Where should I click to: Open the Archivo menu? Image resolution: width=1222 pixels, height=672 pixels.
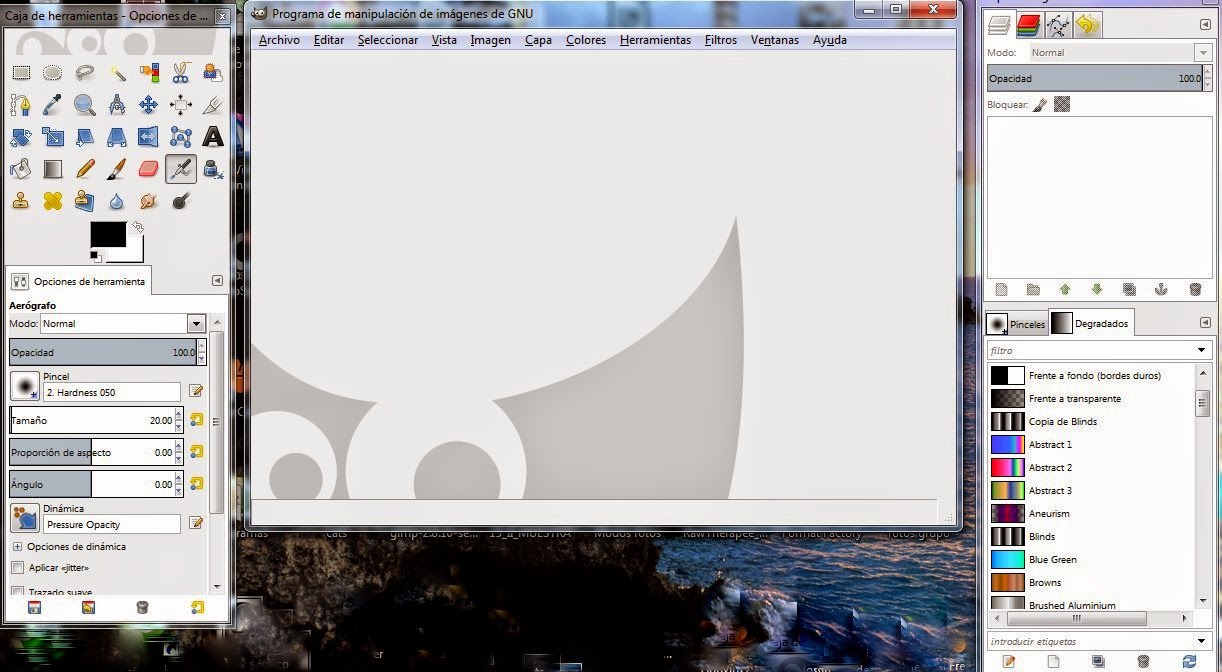click(x=279, y=40)
